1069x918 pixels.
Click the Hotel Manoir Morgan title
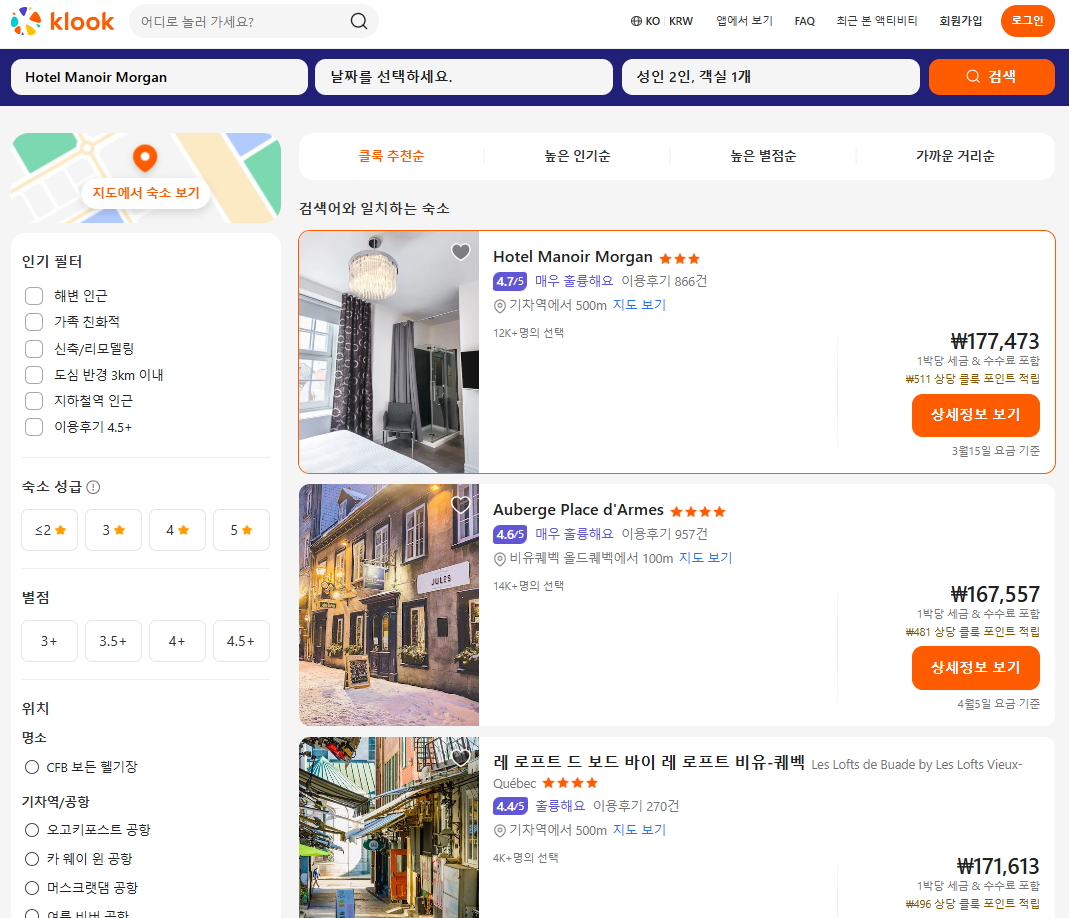pos(573,257)
